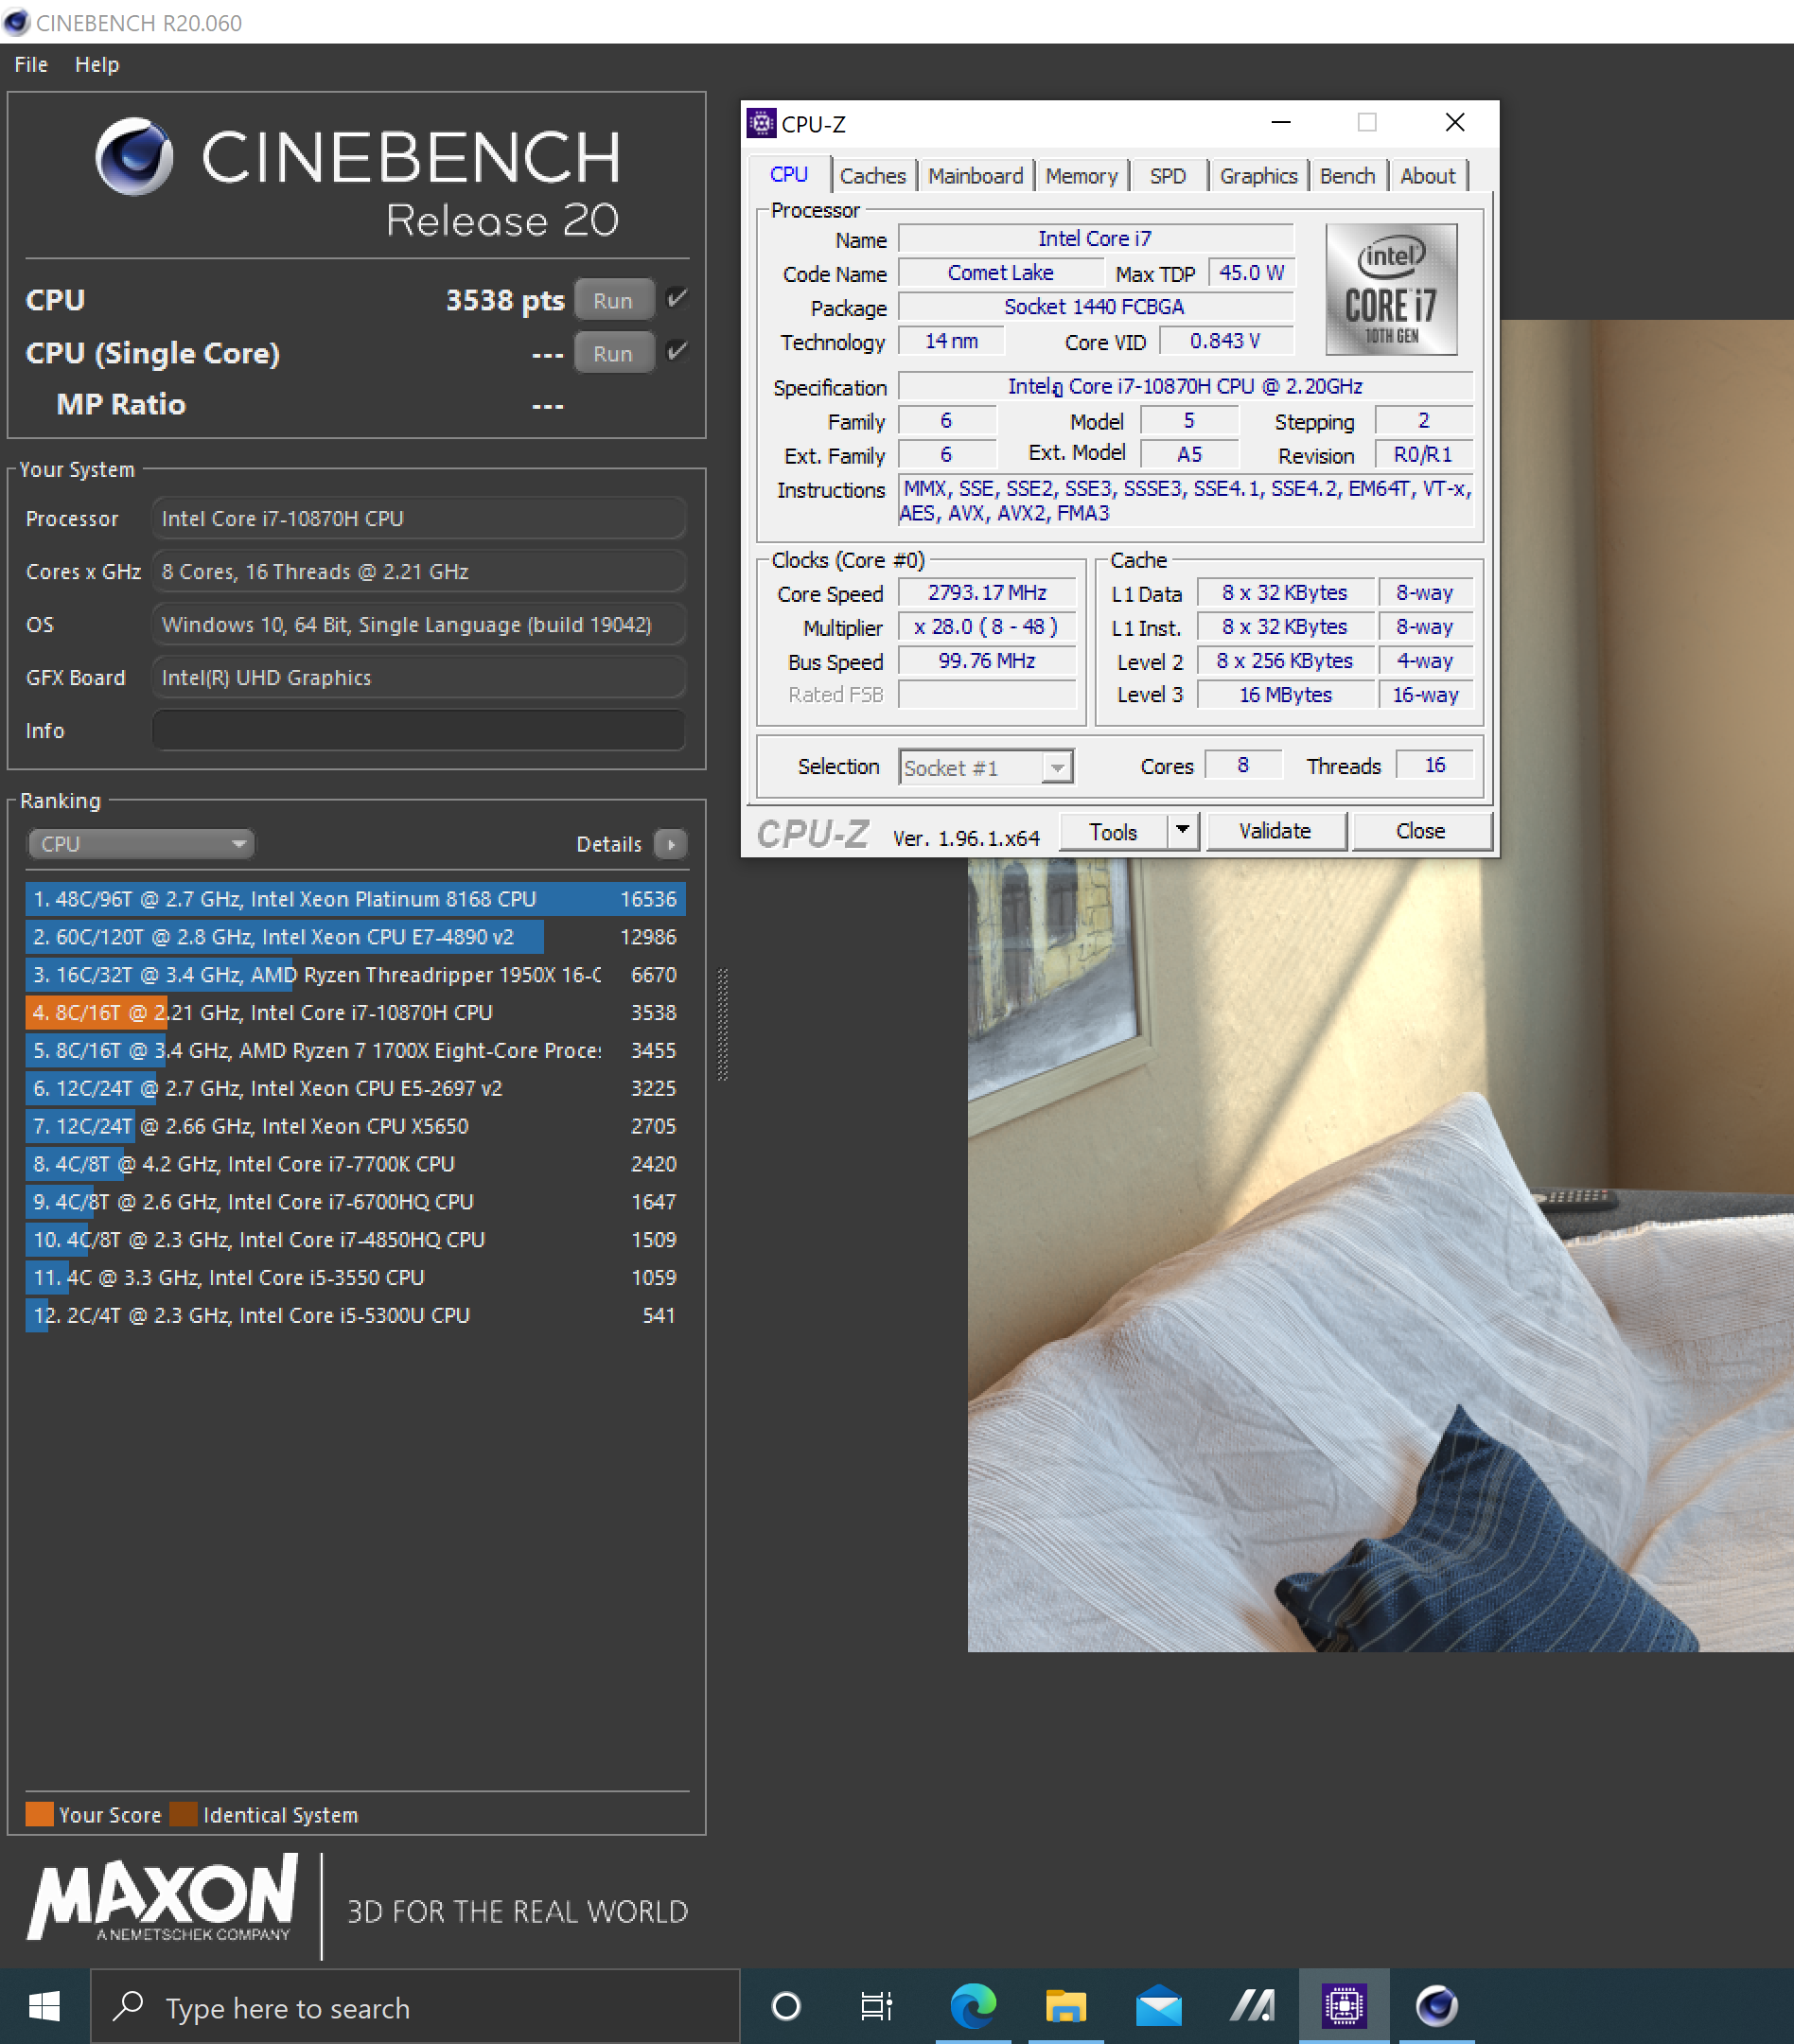Viewport: 1794px width, 2044px height.
Task: Select ranking row Xeon Platinum 8168 CPU
Action: coord(355,898)
